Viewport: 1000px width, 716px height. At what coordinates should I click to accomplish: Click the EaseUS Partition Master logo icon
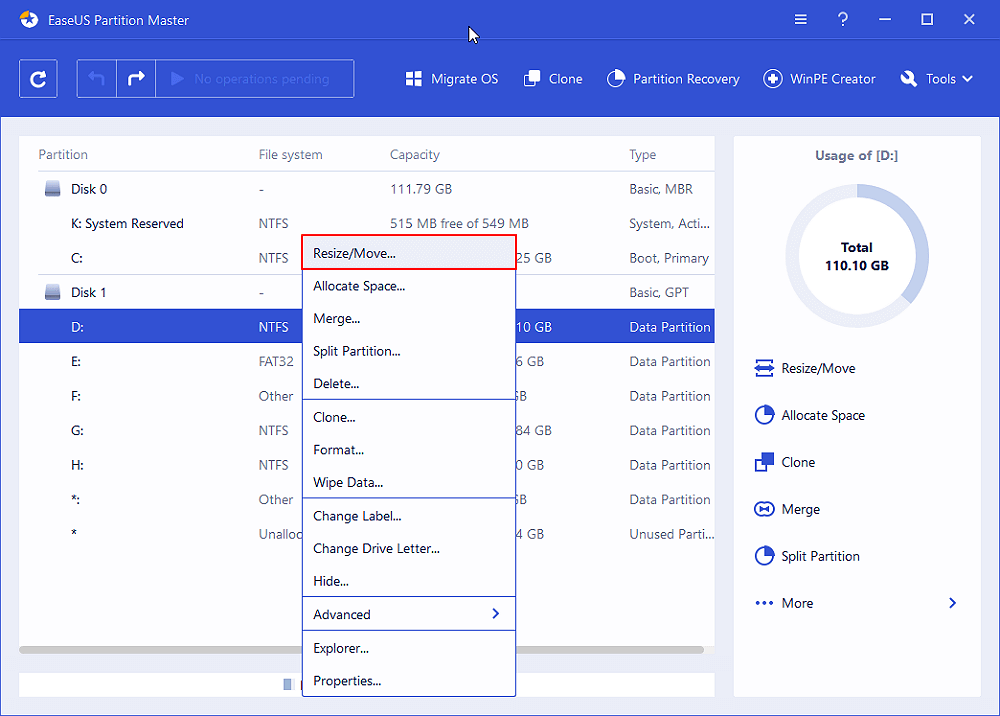coord(29,20)
